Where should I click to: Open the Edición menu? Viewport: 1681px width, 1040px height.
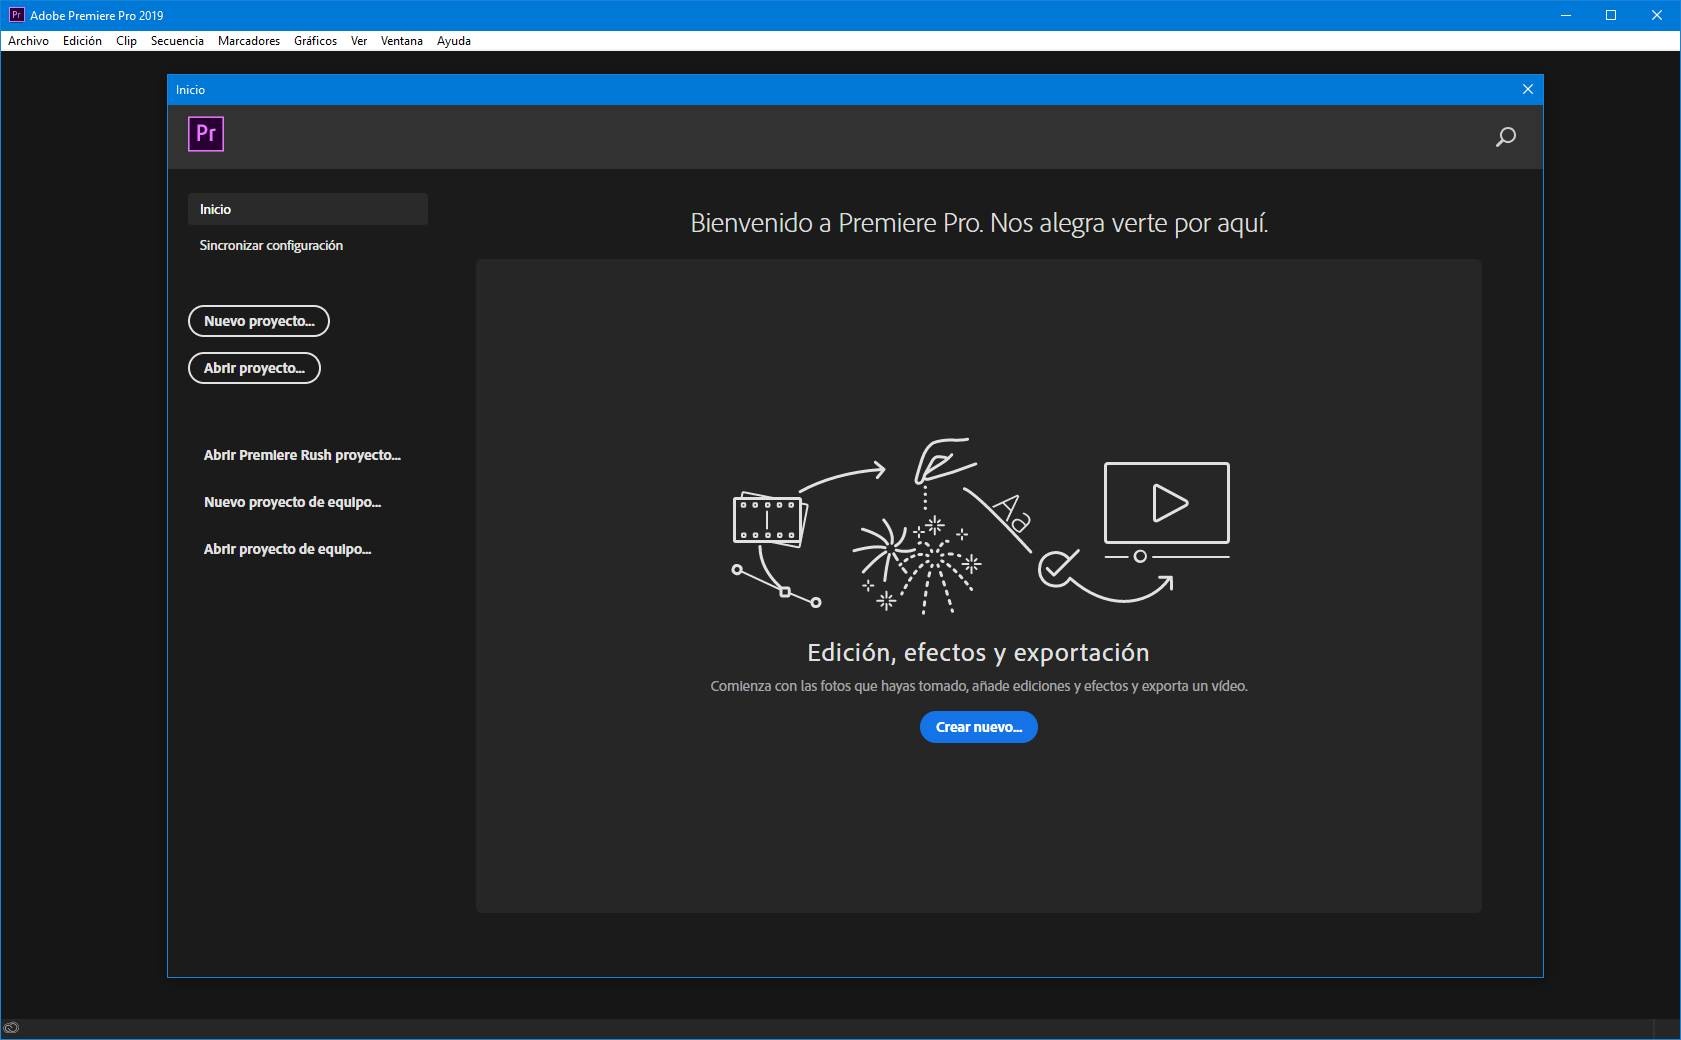pyautogui.click(x=82, y=41)
